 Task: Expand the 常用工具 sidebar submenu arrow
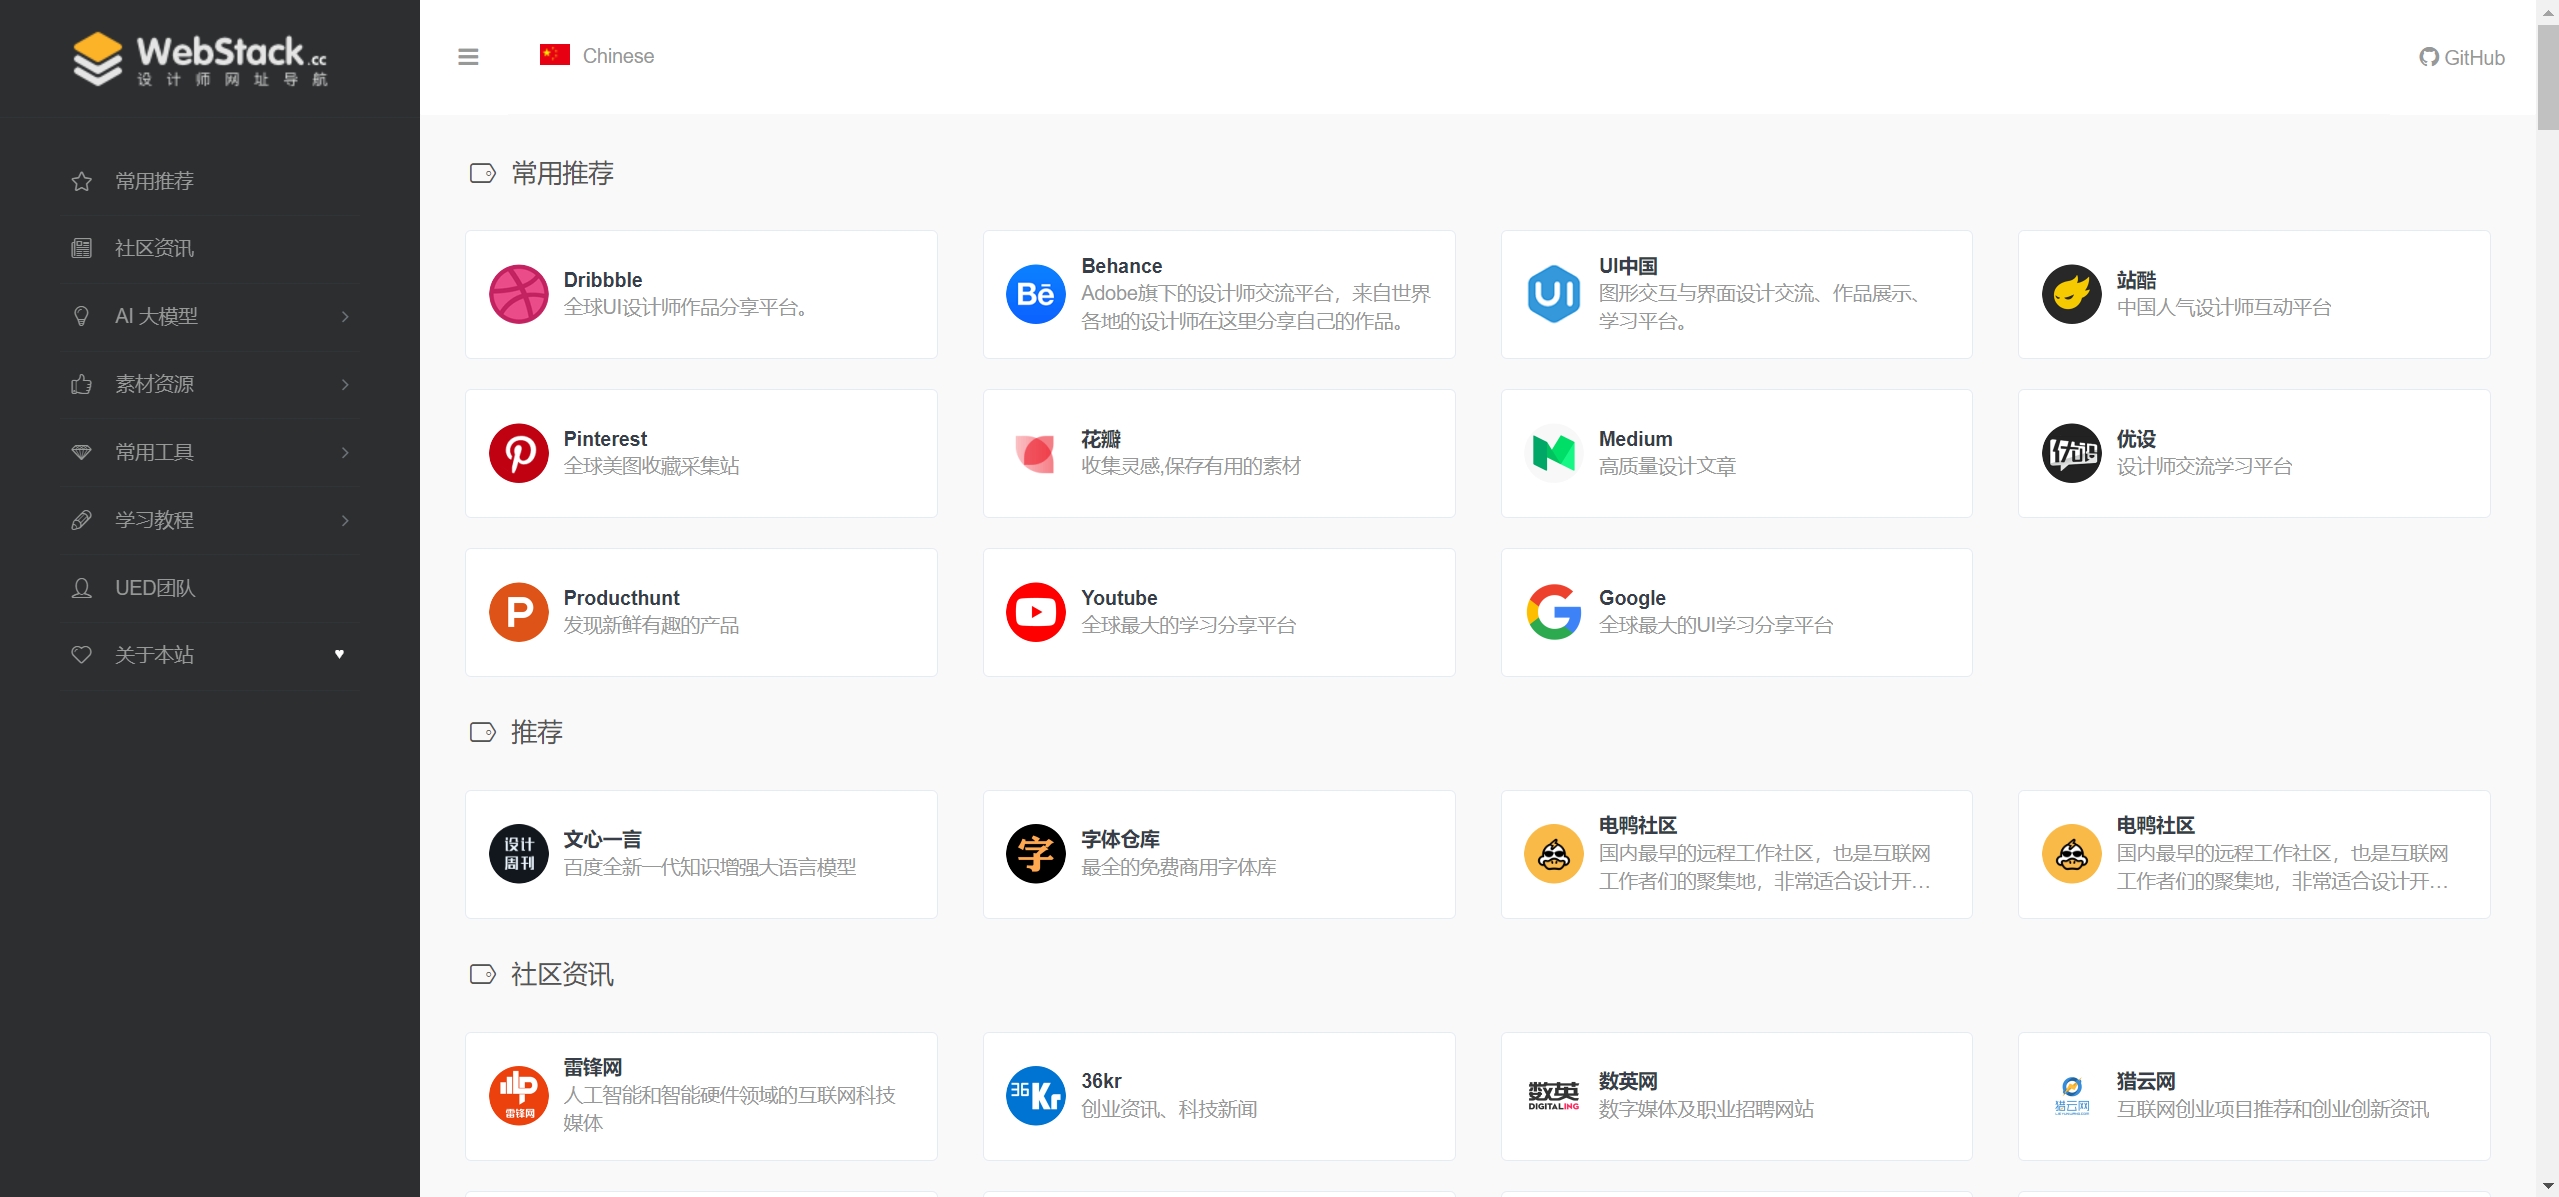345,453
